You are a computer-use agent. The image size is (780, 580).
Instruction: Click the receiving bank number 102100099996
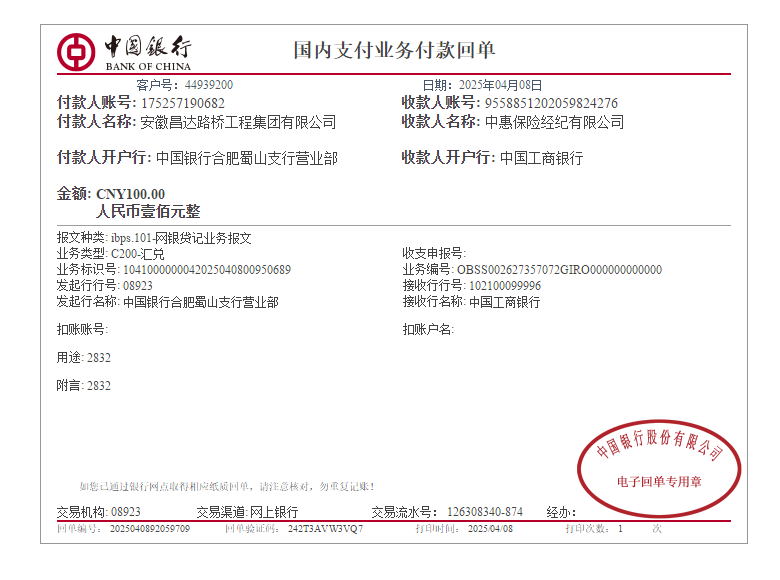coord(505,286)
